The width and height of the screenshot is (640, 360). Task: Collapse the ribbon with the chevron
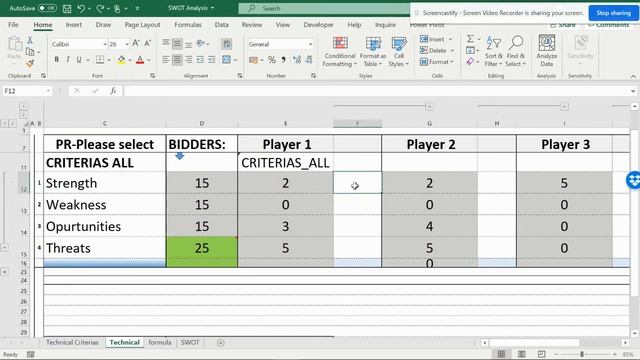pos(633,76)
